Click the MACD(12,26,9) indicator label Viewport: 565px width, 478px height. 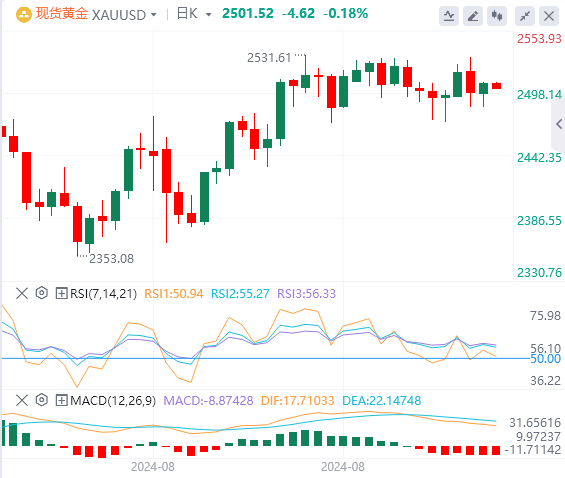coord(113,401)
